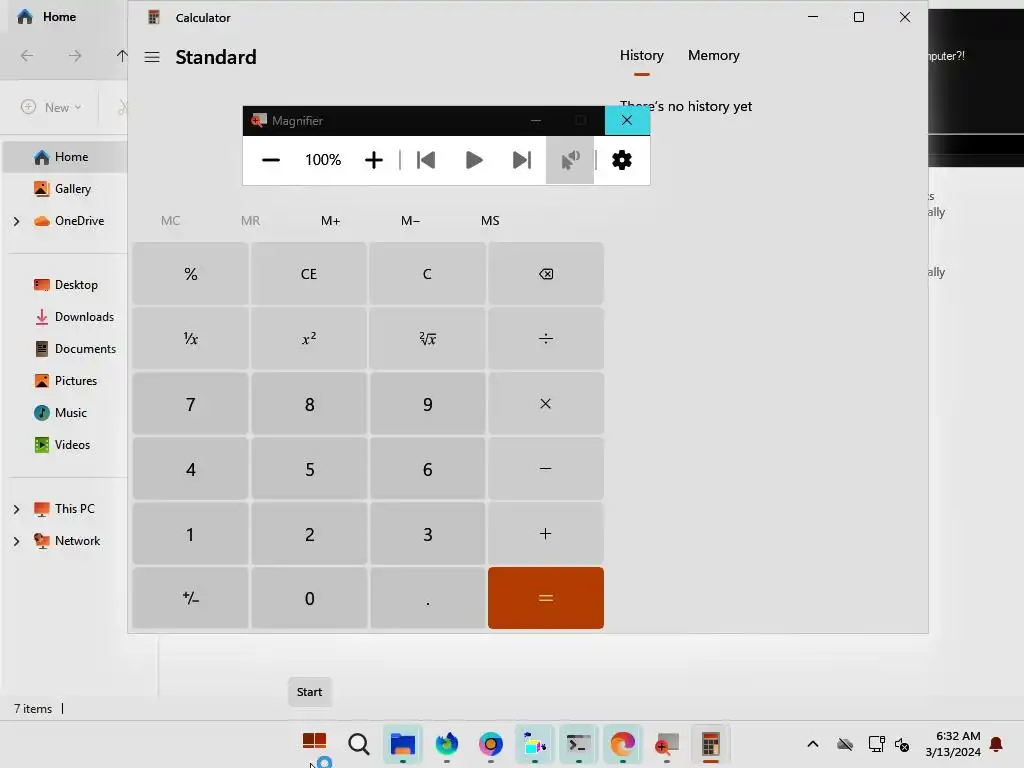
Task: Click the M+ memory add button
Action: (x=330, y=221)
